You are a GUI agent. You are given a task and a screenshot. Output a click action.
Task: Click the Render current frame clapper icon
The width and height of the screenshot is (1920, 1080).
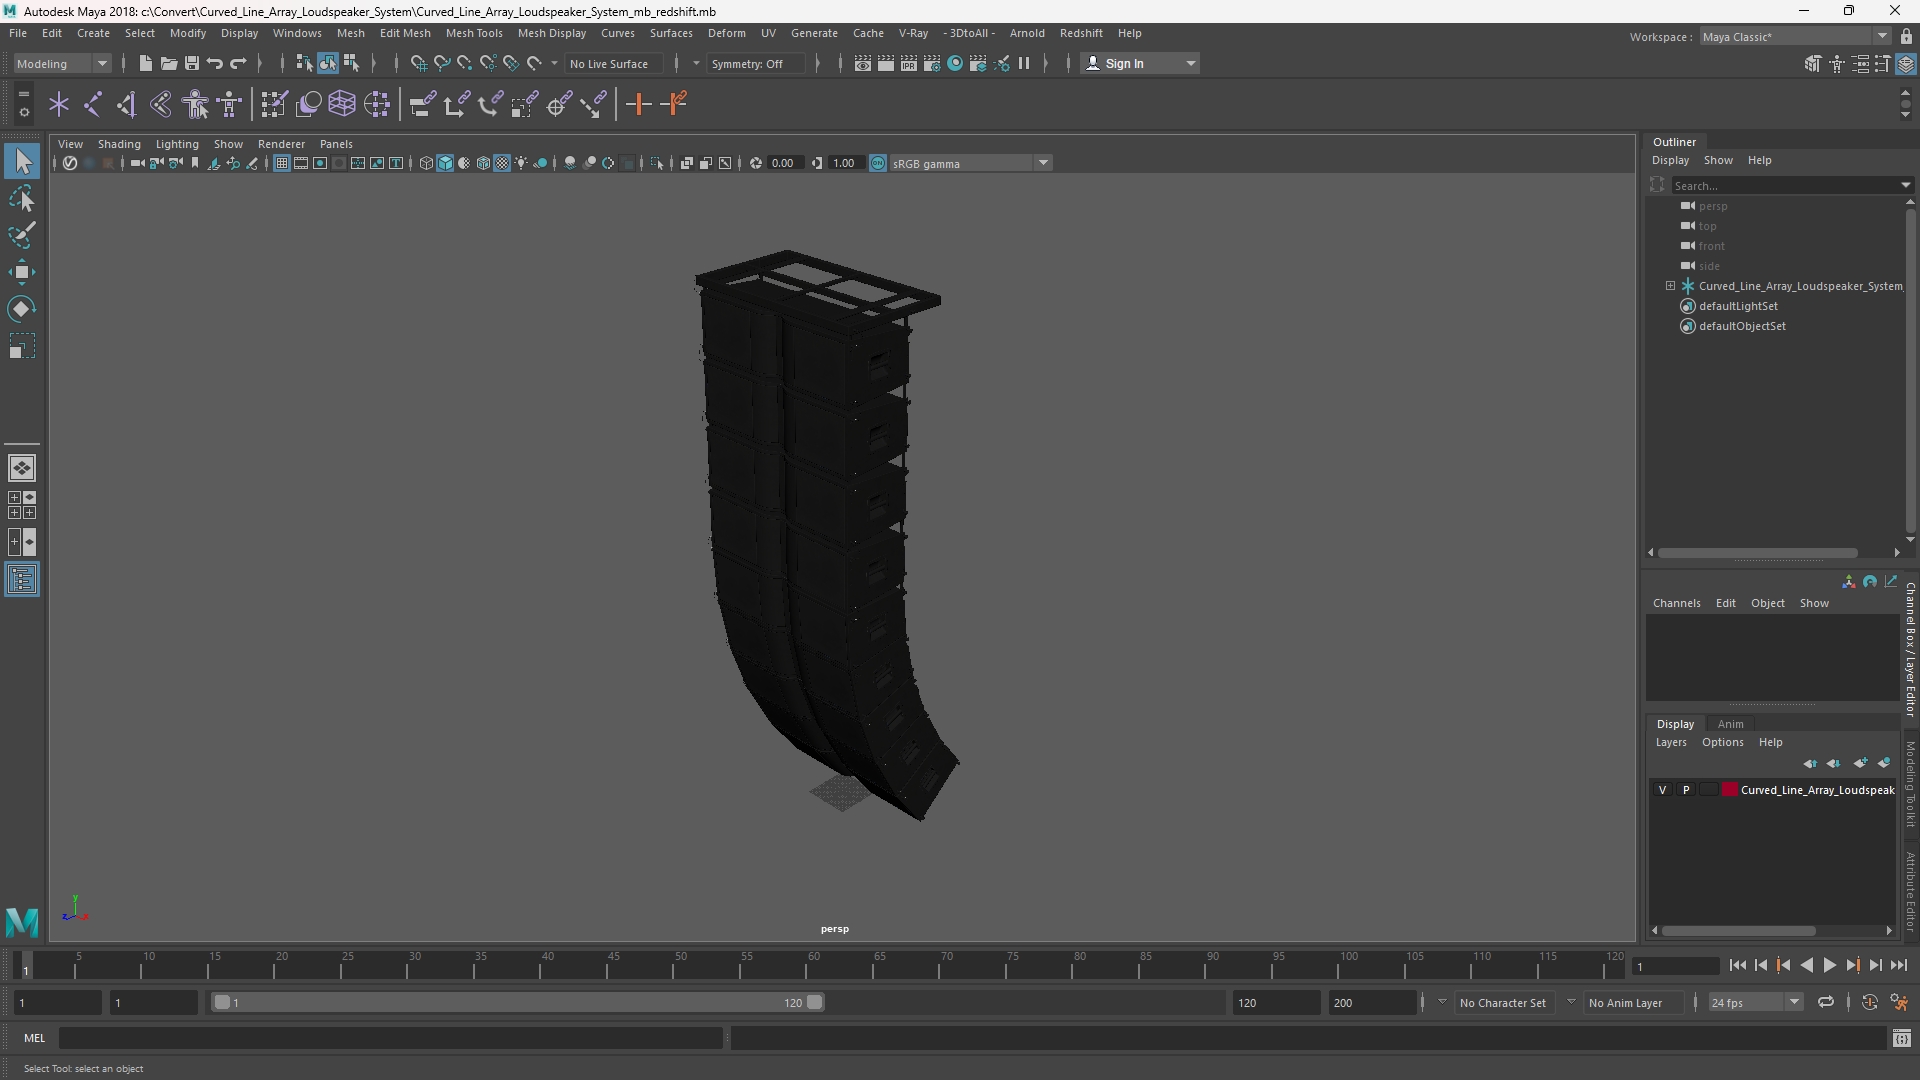coord(886,63)
